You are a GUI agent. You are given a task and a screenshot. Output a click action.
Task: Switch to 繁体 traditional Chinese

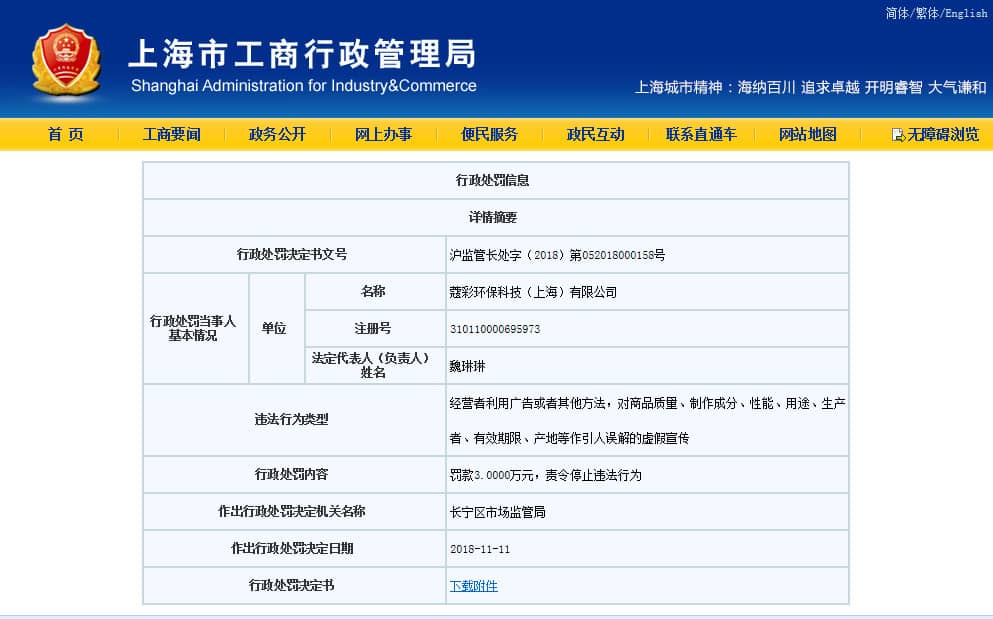tap(927, 13)
